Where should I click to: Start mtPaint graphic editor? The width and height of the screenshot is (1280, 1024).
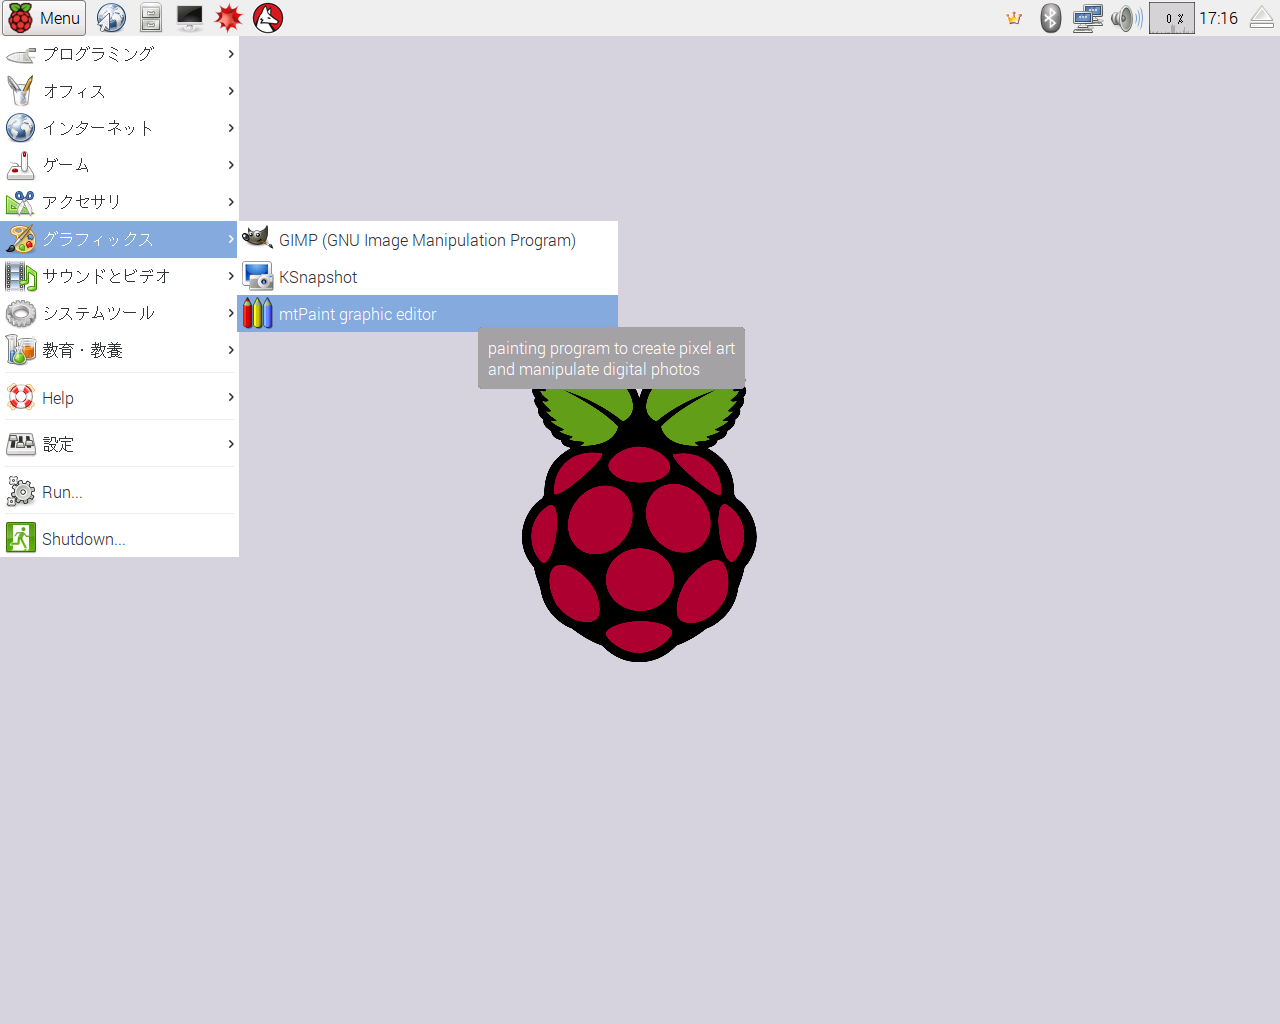[x=427, y=314]
